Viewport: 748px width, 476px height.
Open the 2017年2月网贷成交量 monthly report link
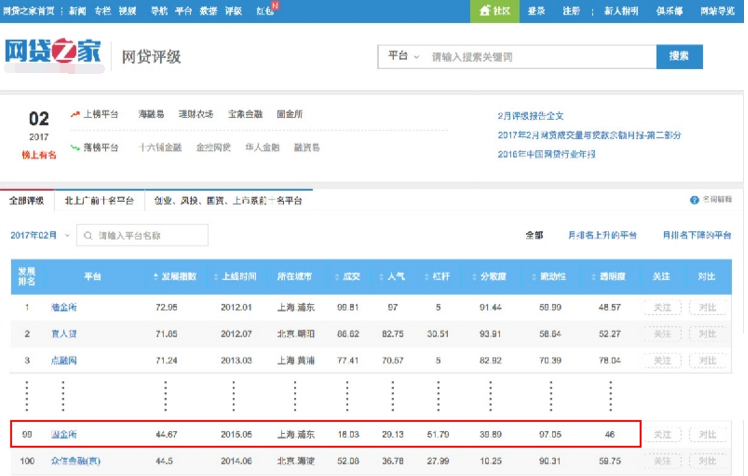(589, 135)
